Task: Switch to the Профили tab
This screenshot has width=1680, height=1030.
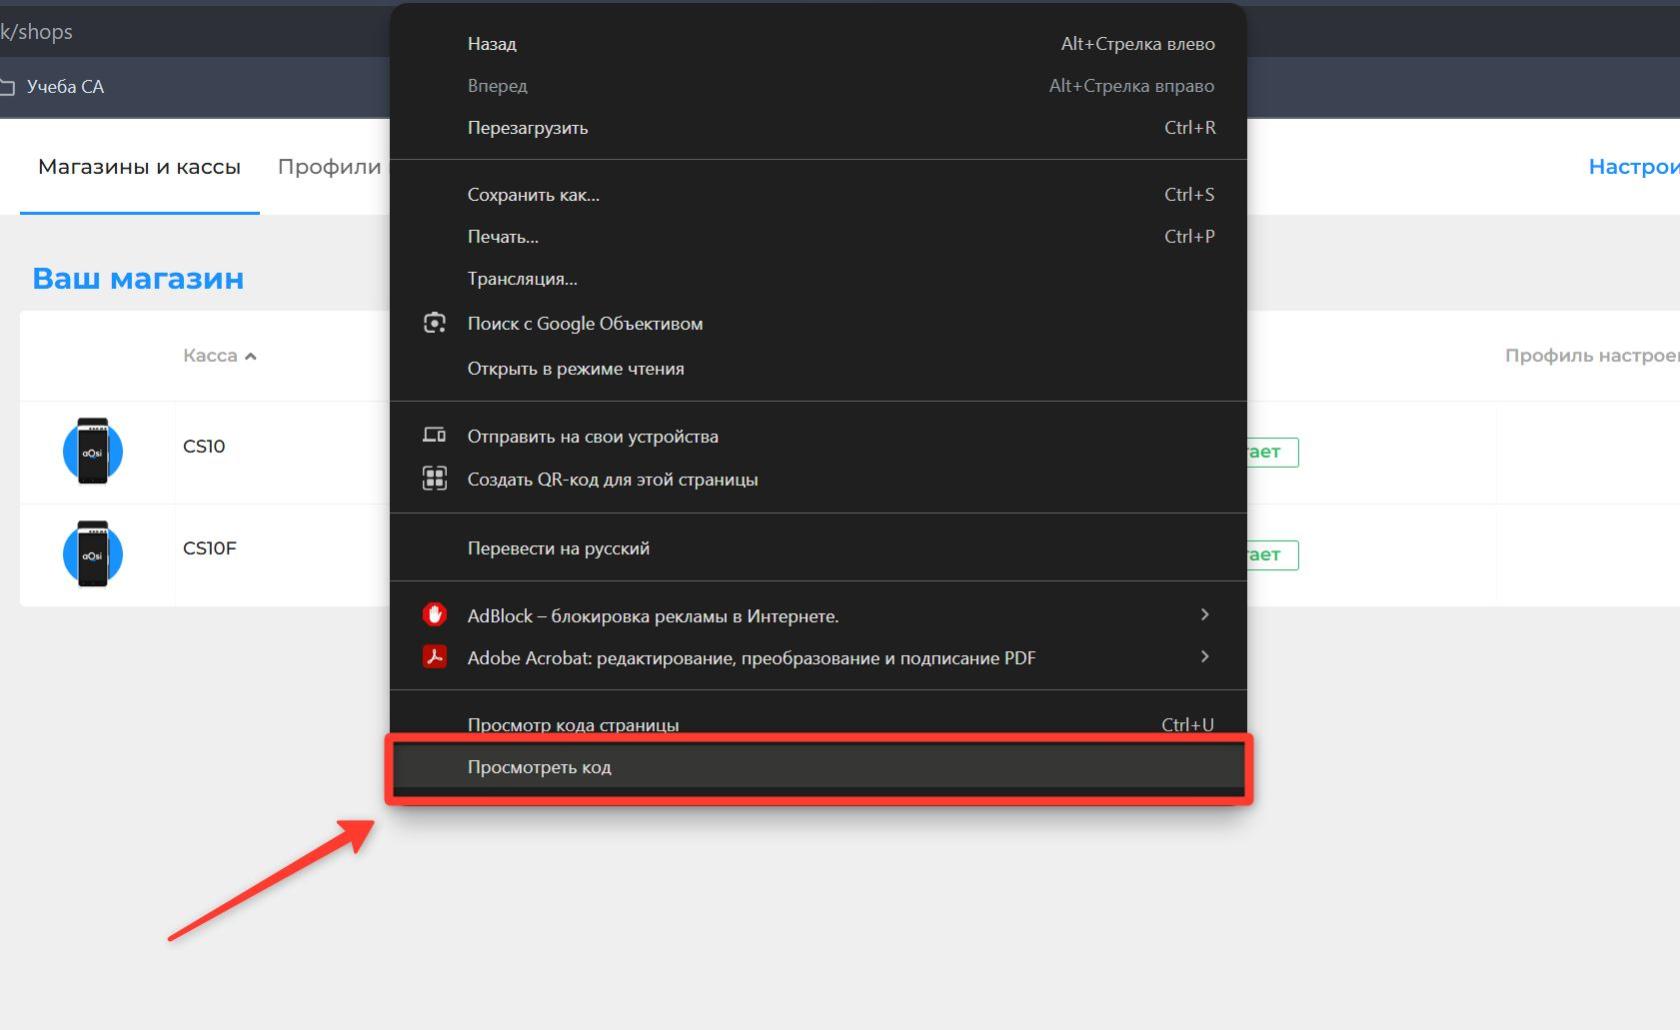Action: (329, 167)
